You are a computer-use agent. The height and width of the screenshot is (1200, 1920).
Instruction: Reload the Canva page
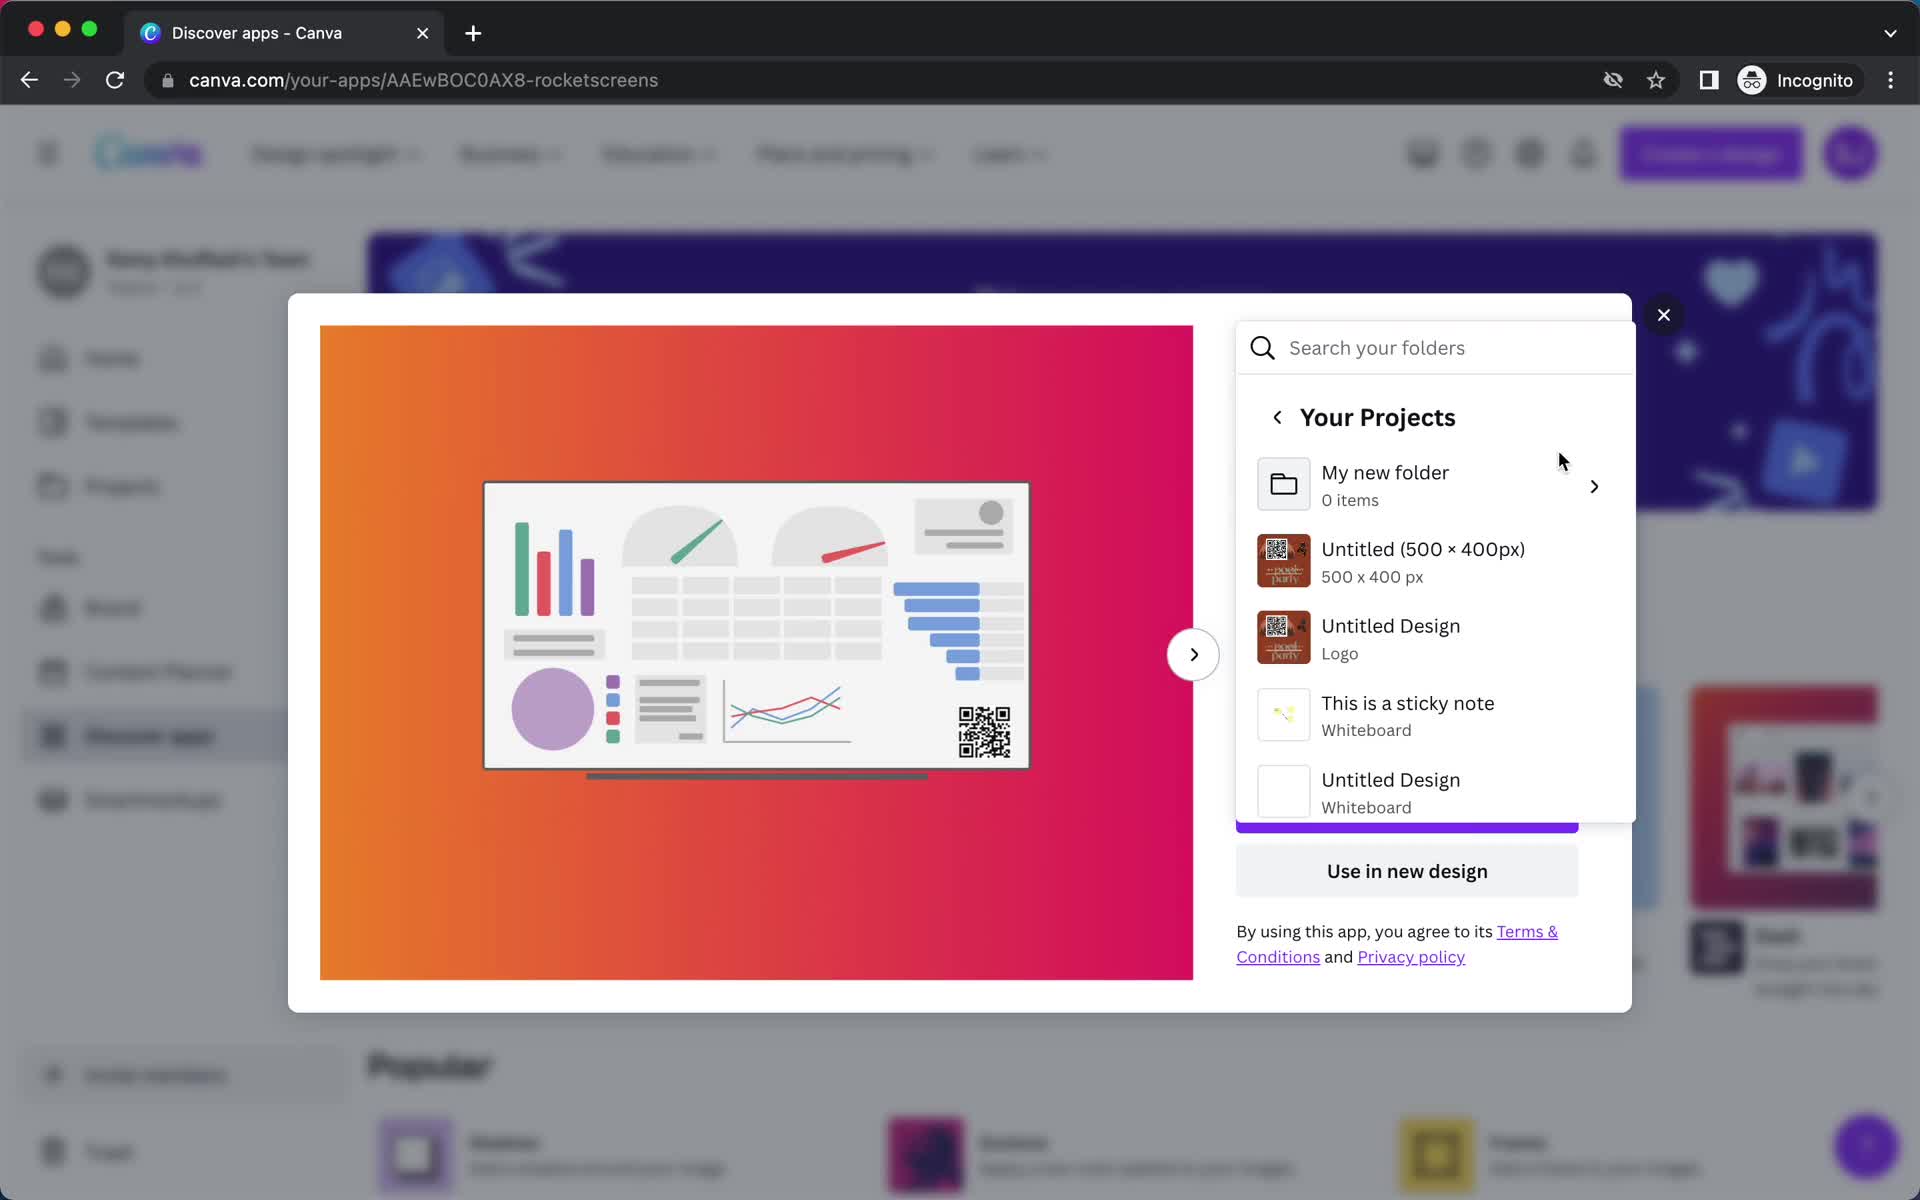115,80
